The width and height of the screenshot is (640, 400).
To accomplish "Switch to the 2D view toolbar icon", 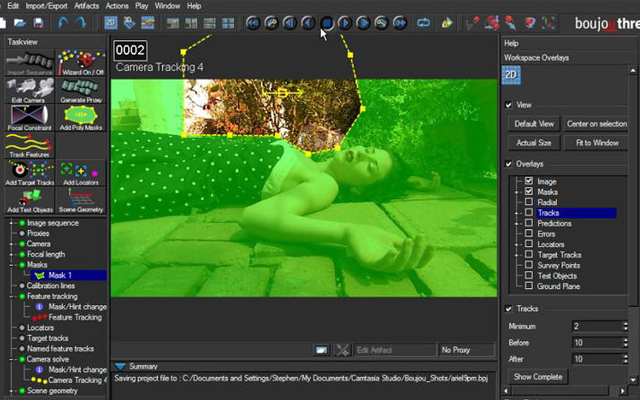I will pos(111,22).
